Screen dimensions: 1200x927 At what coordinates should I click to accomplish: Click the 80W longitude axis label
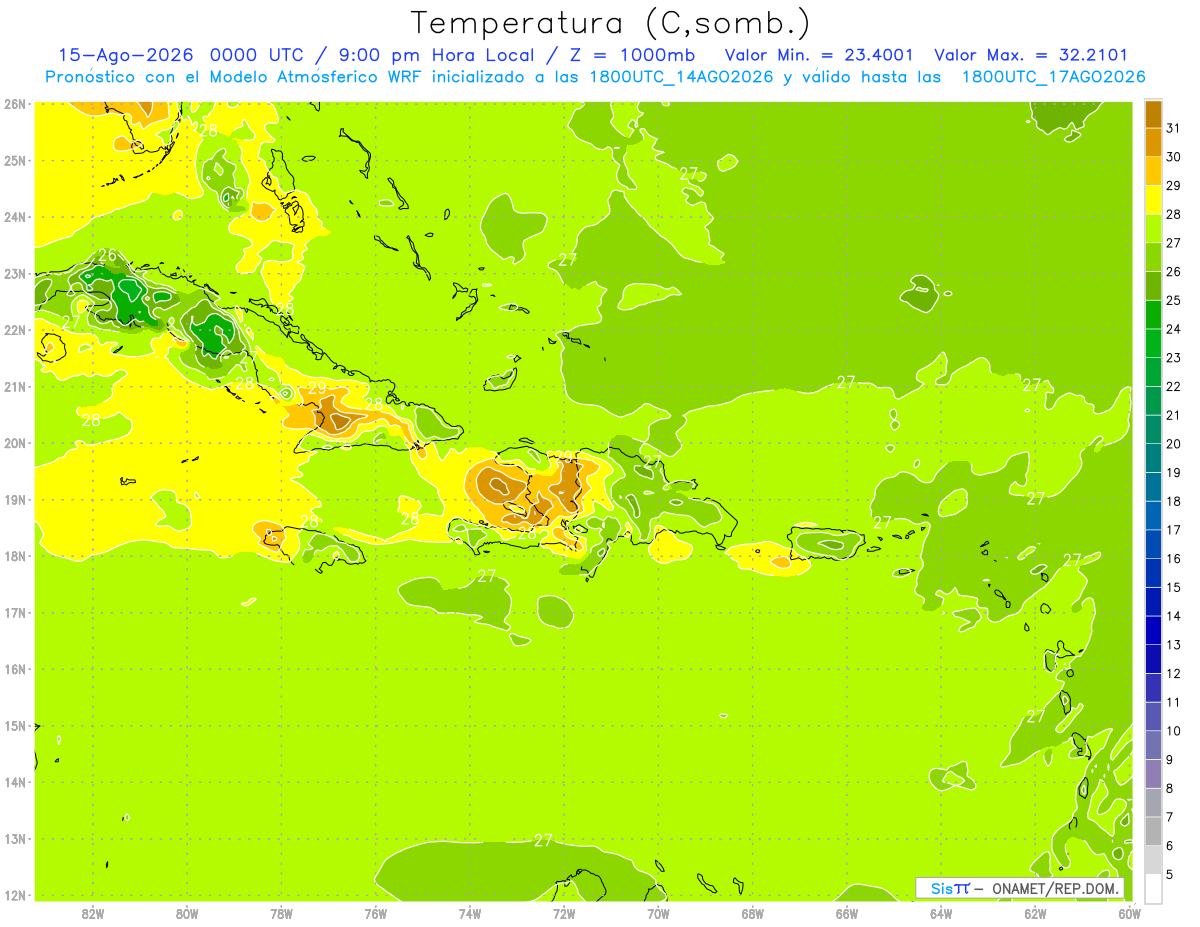pyautogui.click(x=187, y=913)
